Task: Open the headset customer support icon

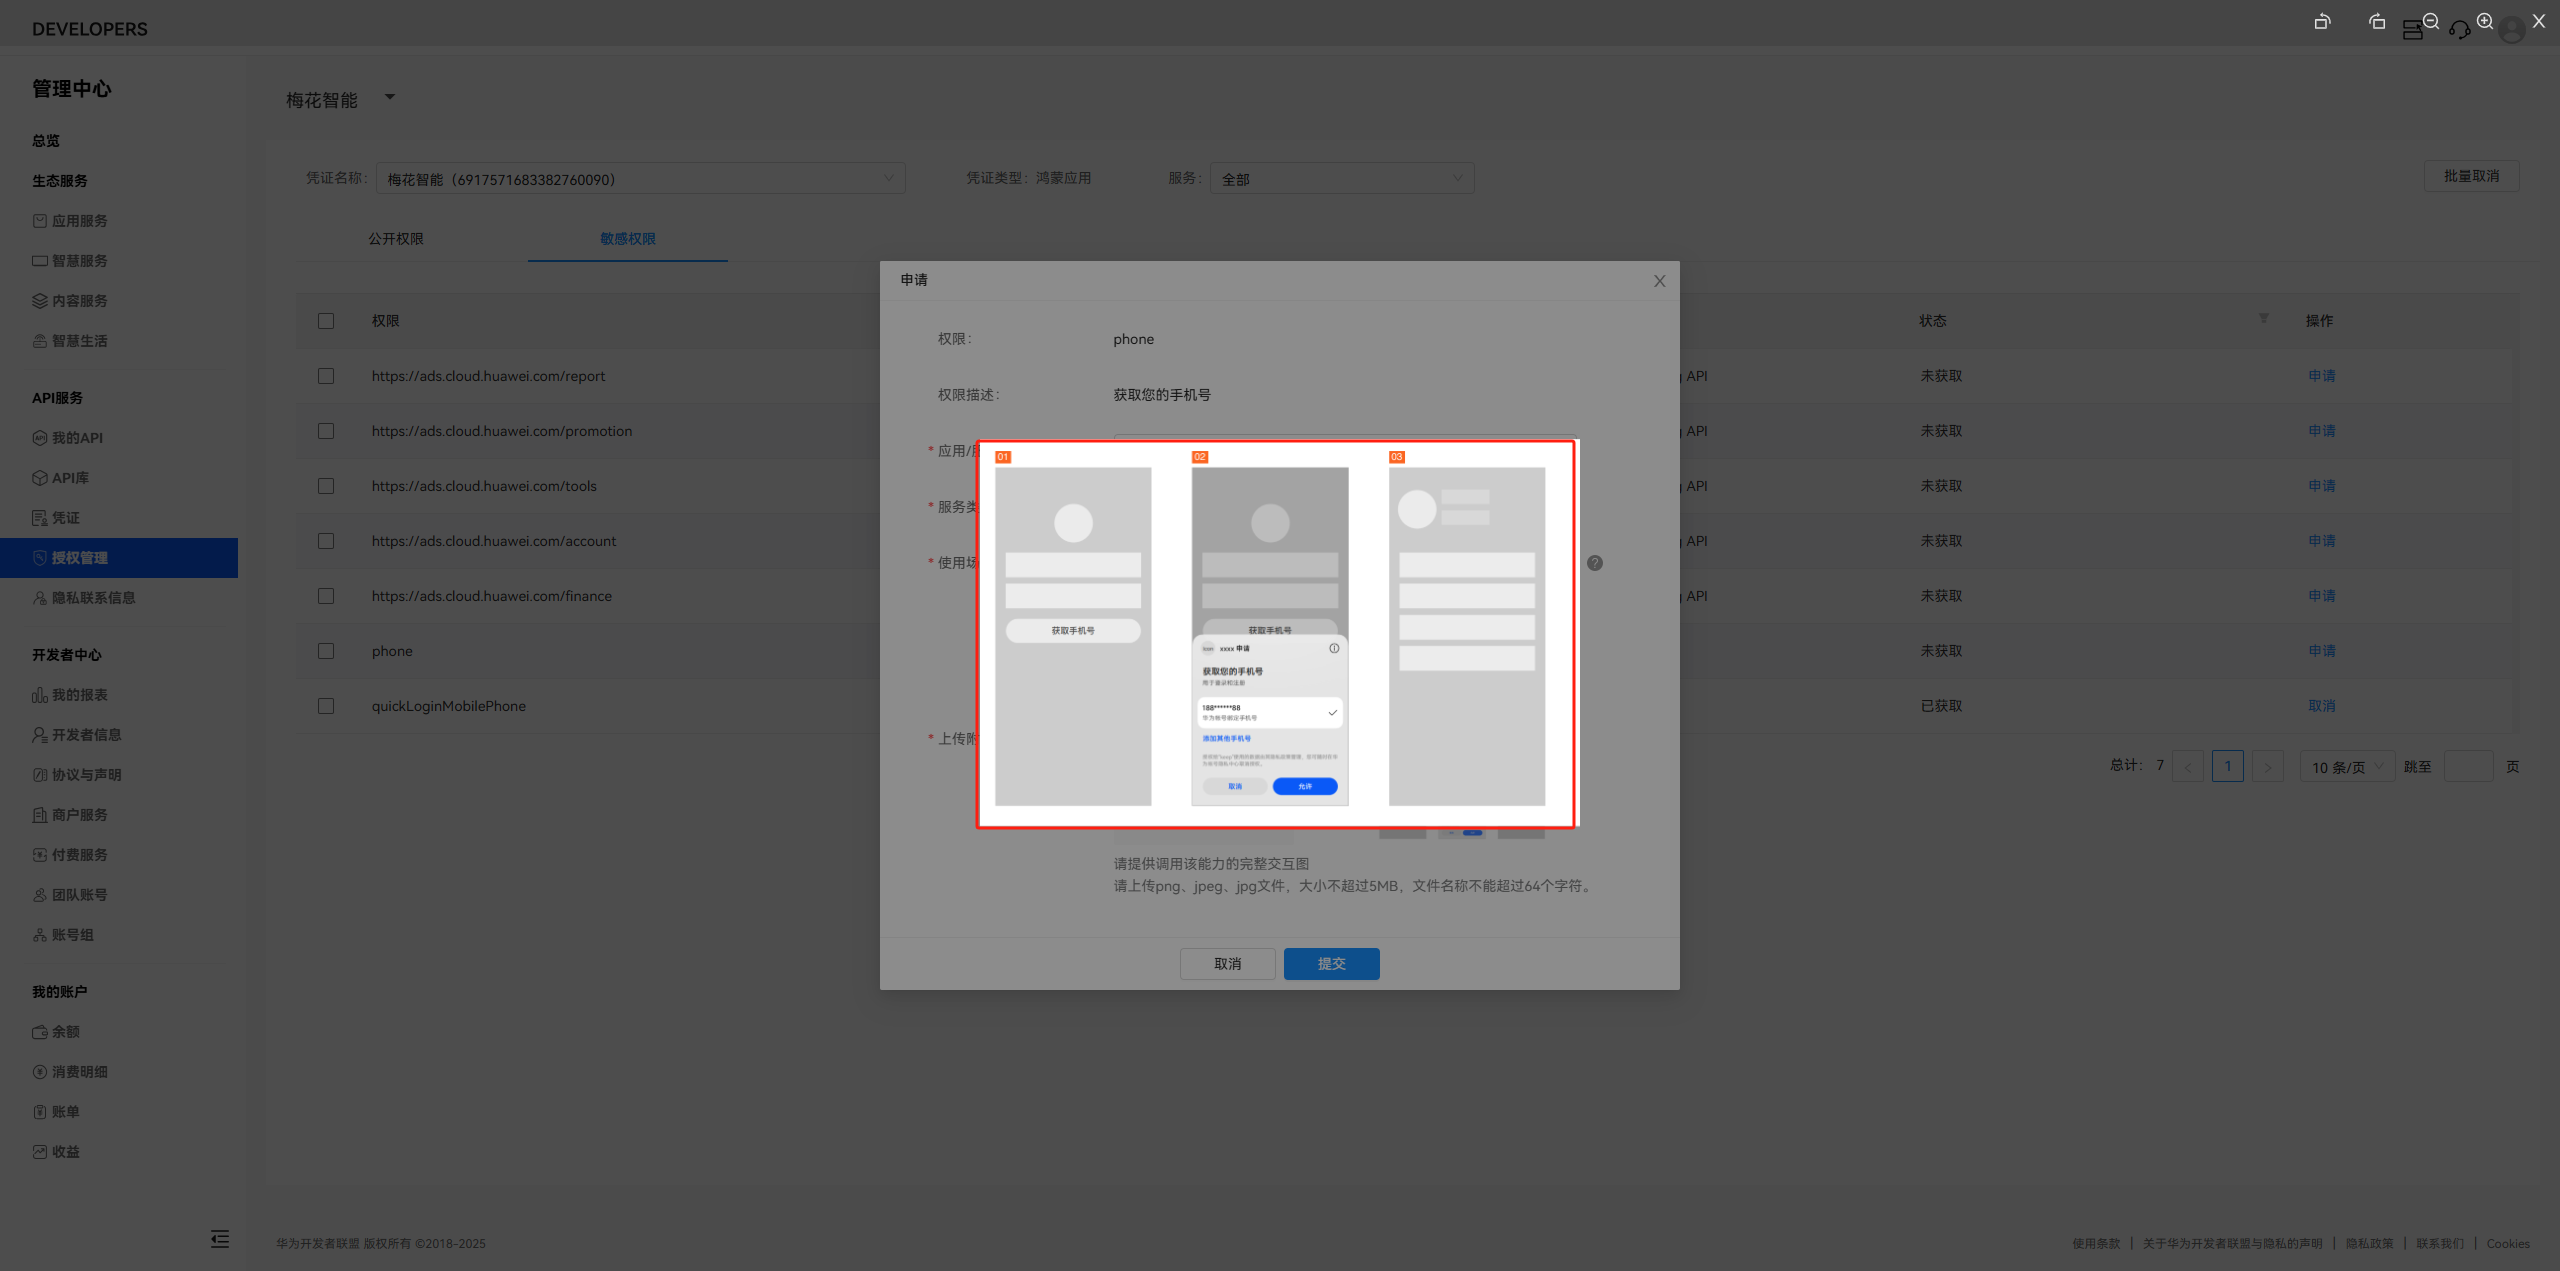Action: 2459,31
